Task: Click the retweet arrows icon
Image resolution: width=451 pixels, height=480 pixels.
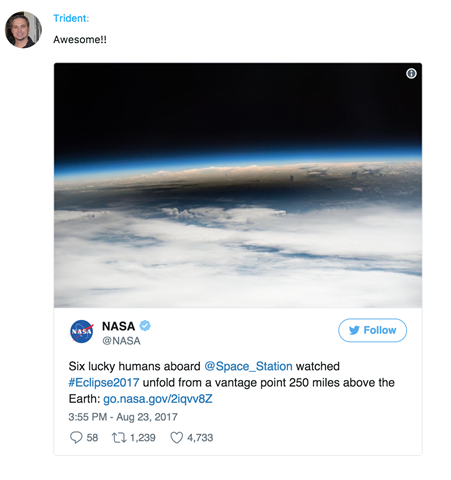Action: [119, 437]
